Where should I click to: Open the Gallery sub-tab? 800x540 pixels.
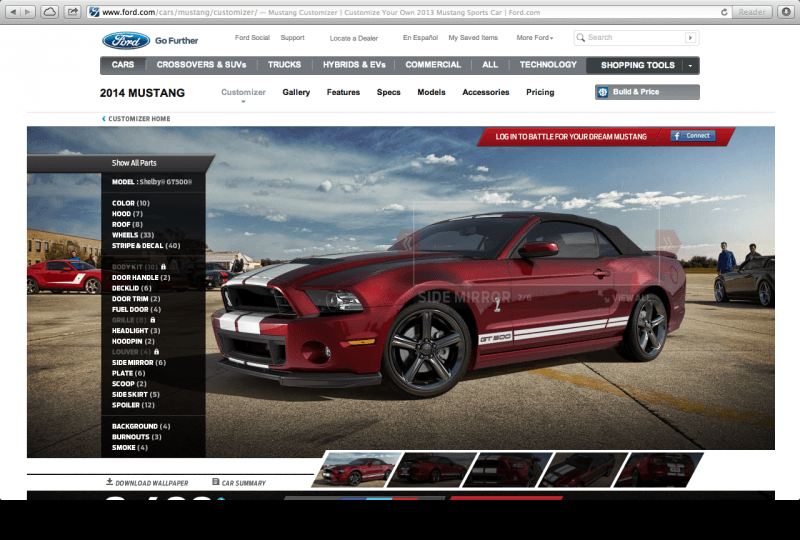[296, 92]
